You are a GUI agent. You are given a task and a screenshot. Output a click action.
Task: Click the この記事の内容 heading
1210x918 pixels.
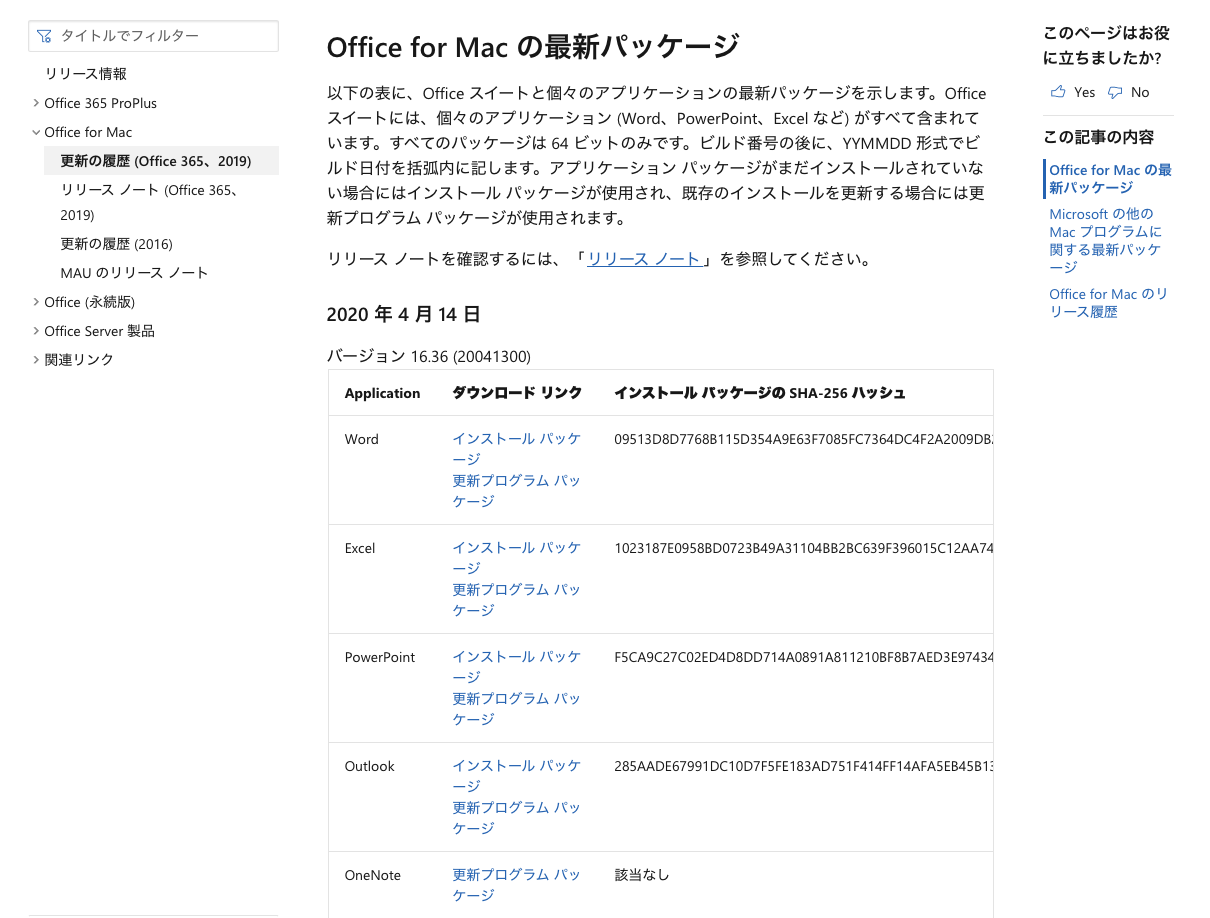[x=1098, y=137]
